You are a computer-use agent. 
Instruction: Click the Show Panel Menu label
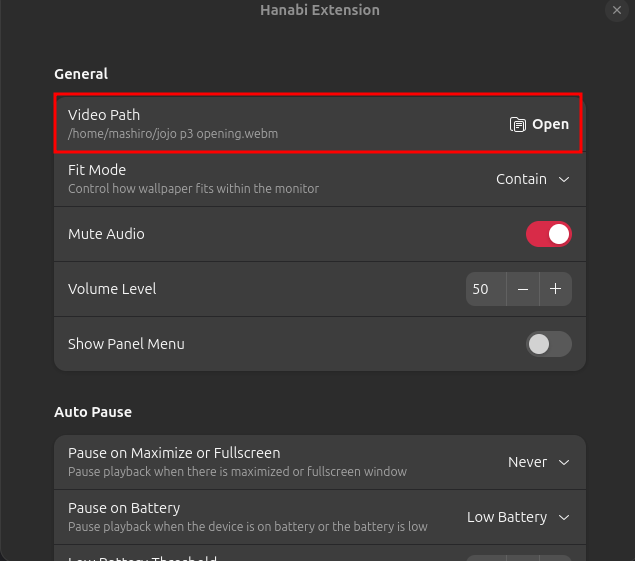click(126, 344)
